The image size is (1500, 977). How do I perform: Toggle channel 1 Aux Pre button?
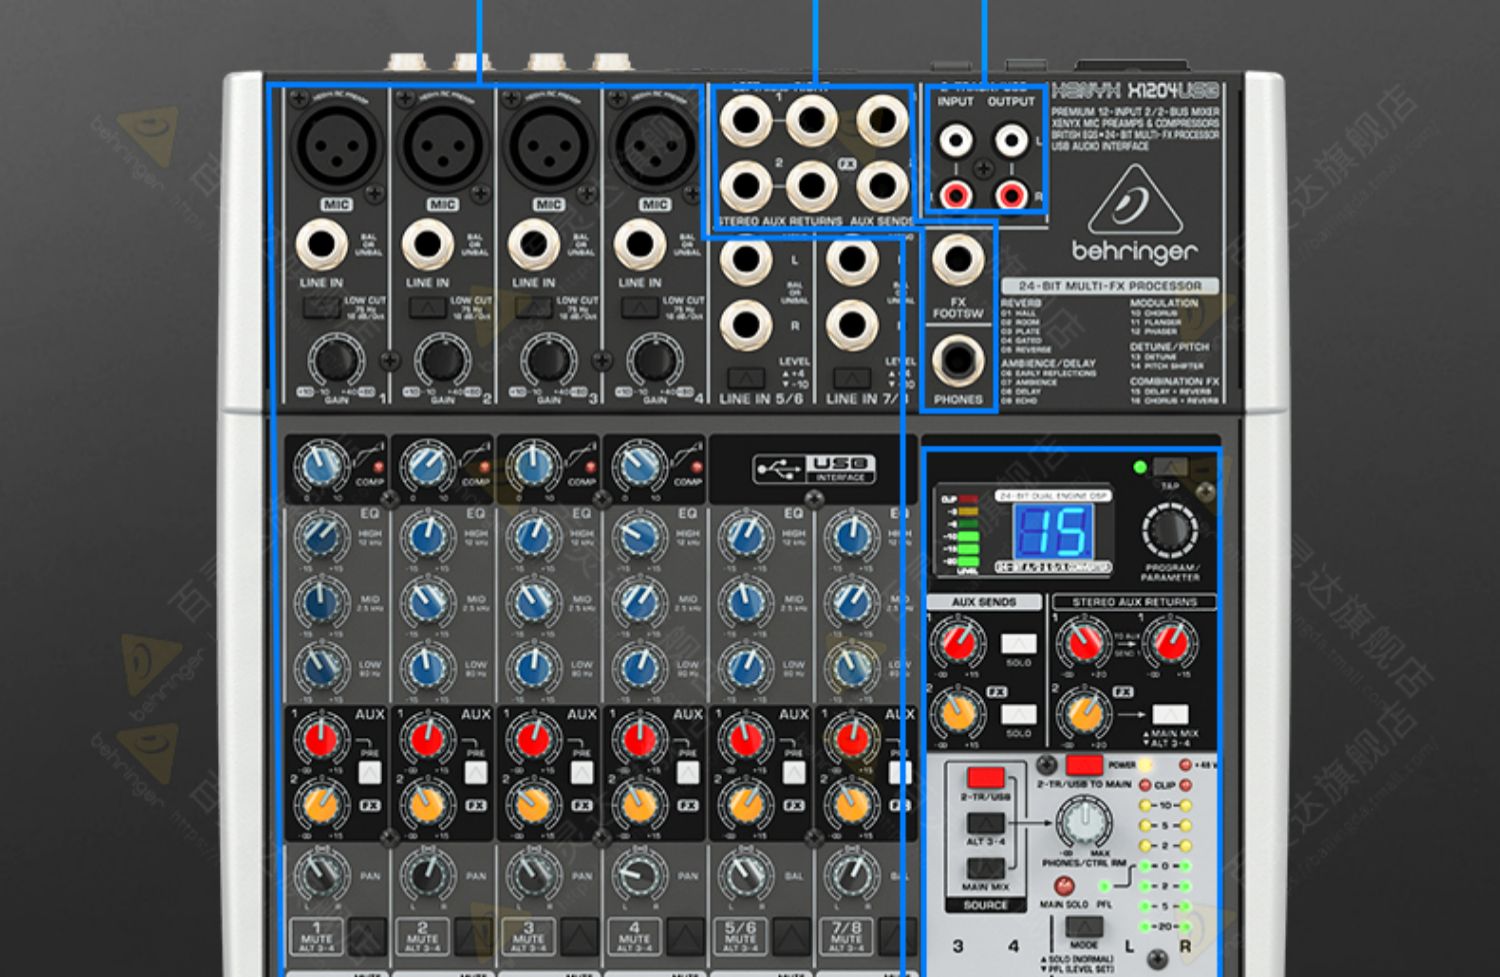pyautogui.click(x=369, y=773)
